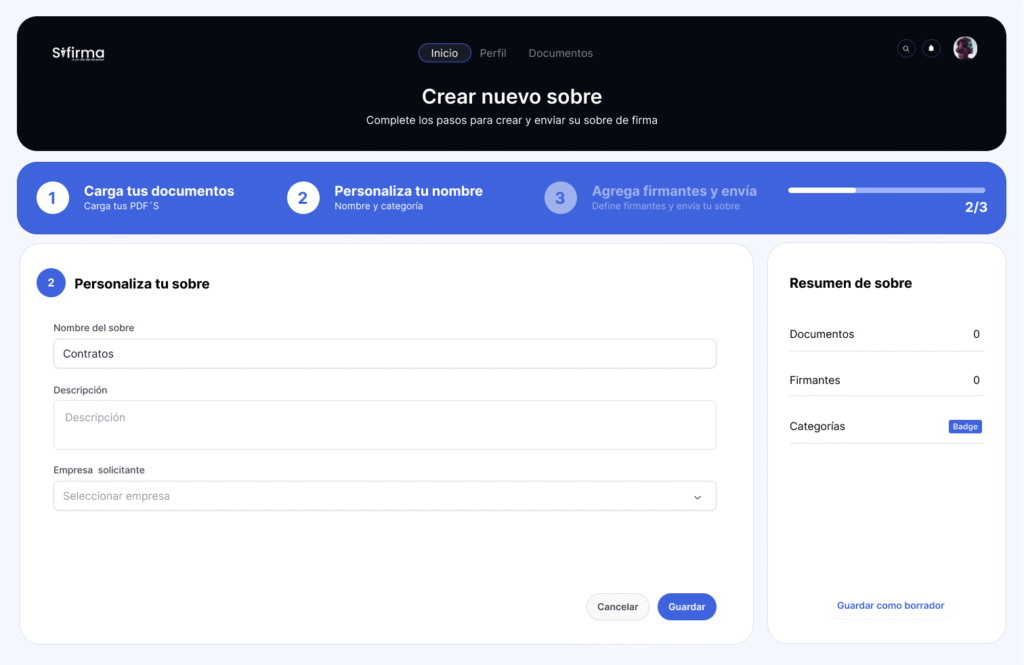
Task: Open notifications bell icon
Action: point(931,48)
